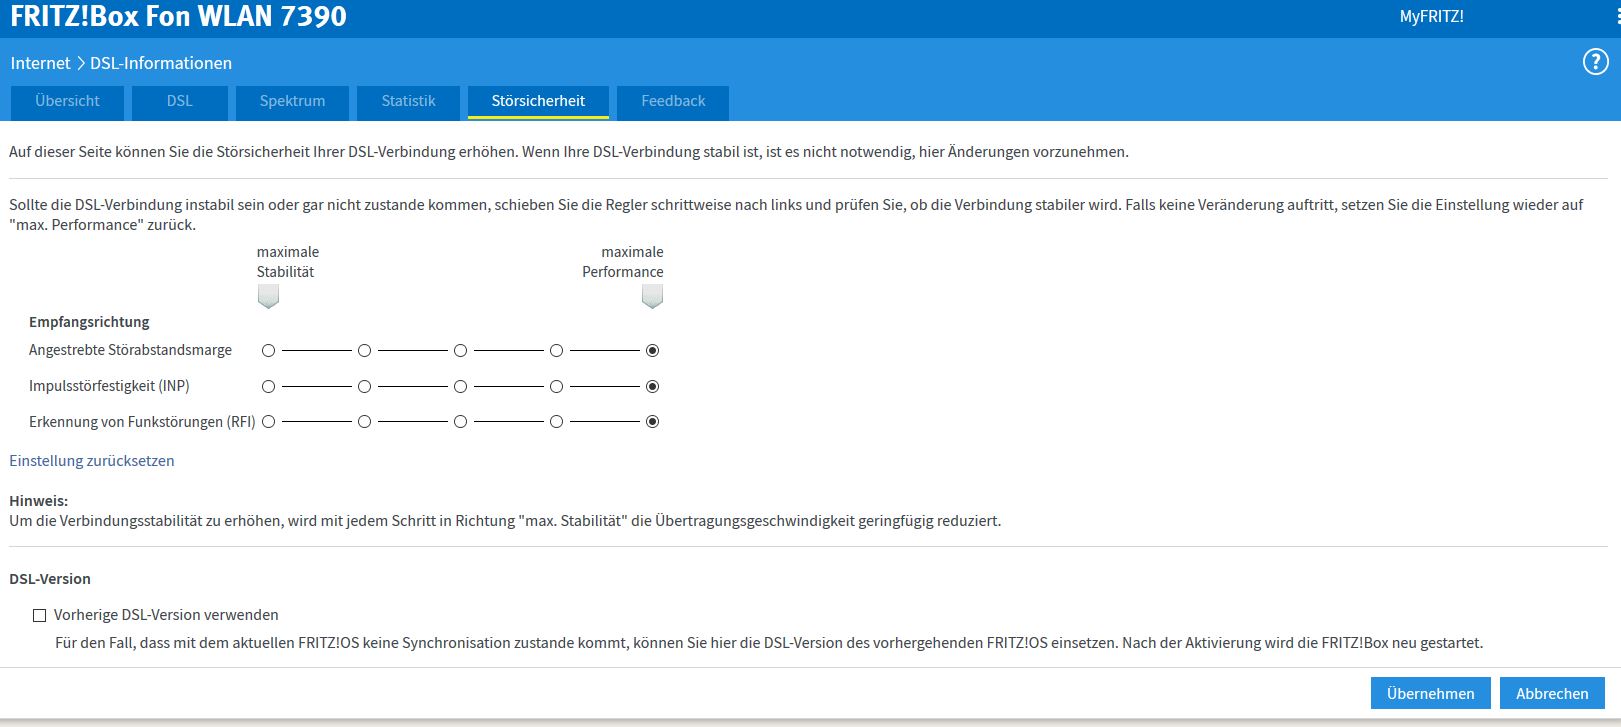The height and width of the screenshot is (727, 1621).
Task: Switch to the Übersicht tab
Action: pos(67,102)
